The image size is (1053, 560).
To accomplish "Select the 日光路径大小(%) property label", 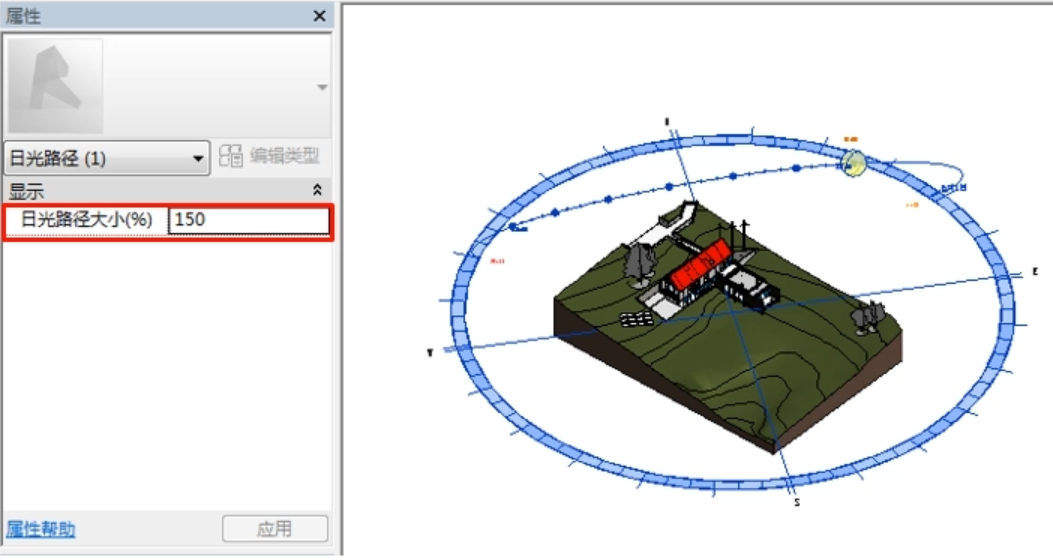I will pyautogui.click(x=87, y=219).
